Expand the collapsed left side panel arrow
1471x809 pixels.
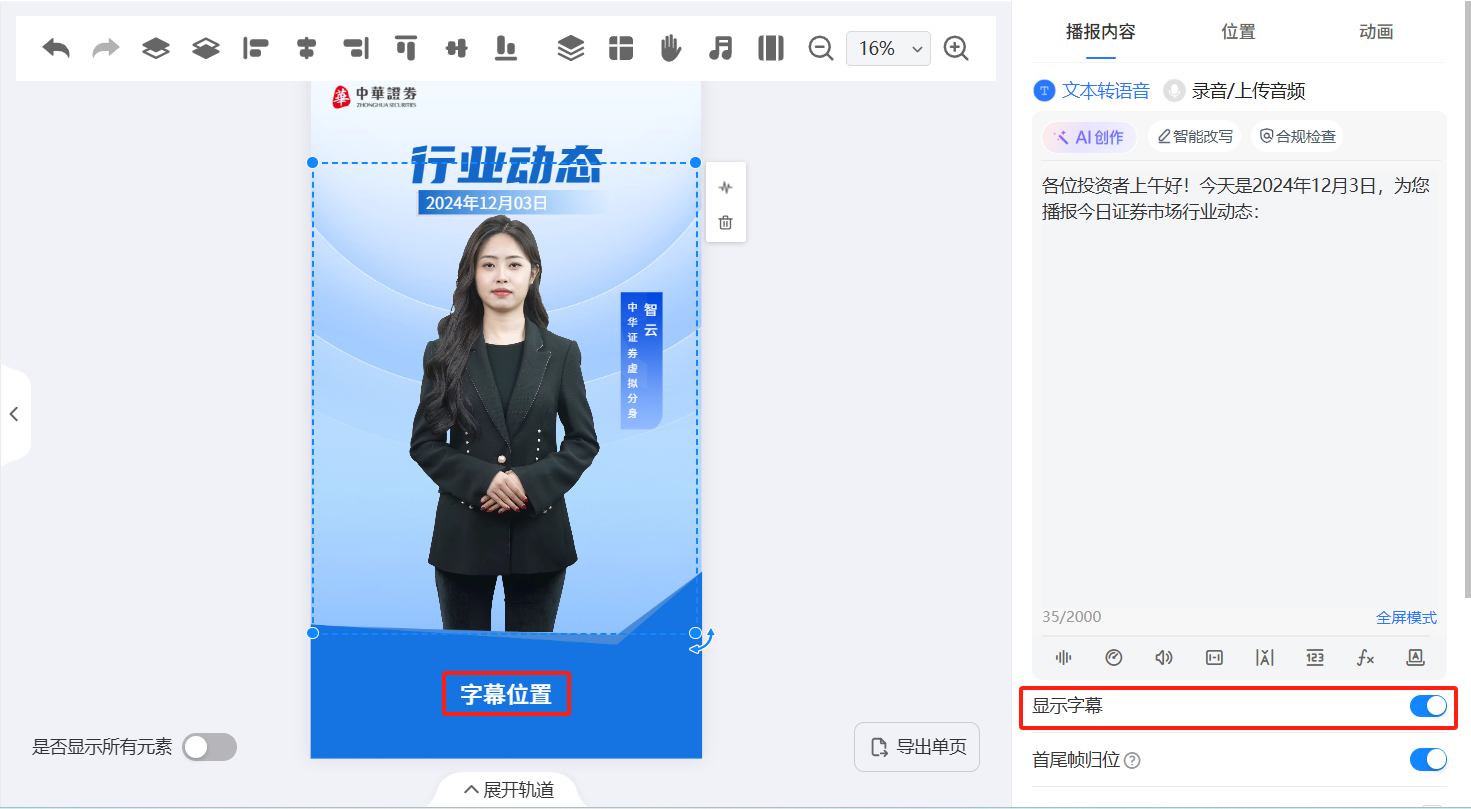coord(14,414)
